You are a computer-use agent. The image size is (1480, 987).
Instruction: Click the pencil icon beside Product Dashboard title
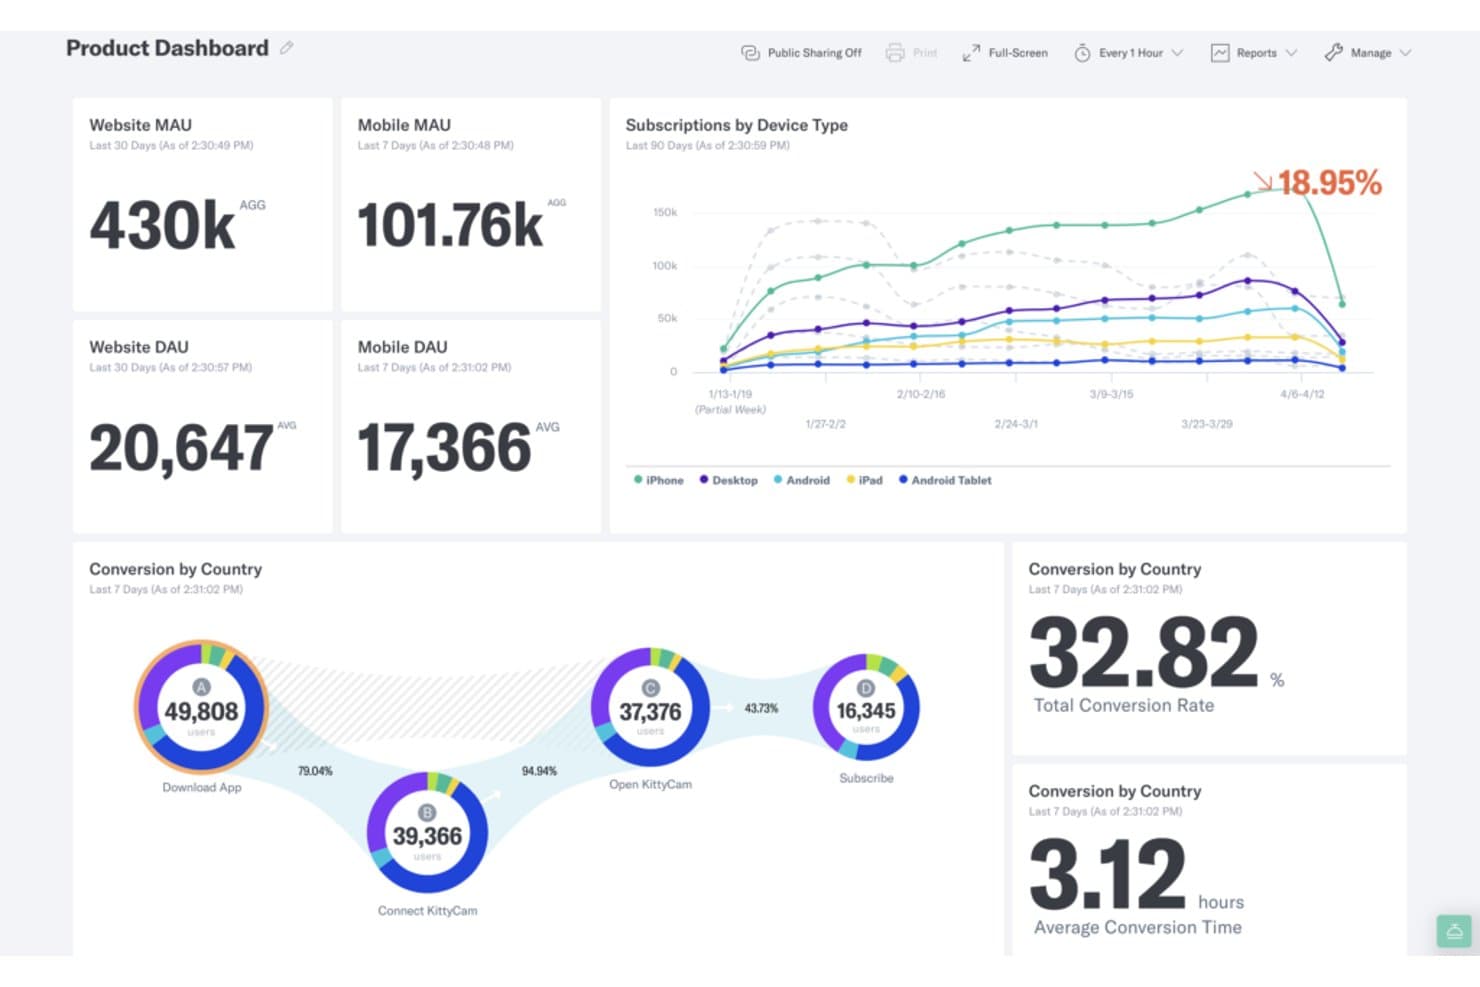coord(287,48)
